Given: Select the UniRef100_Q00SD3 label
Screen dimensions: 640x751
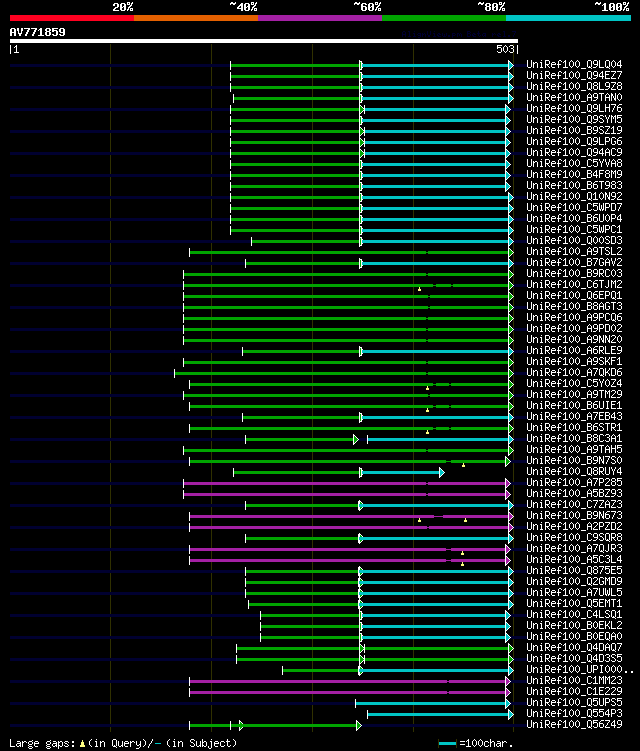Looking at the screenshot, I should (574, 240).
